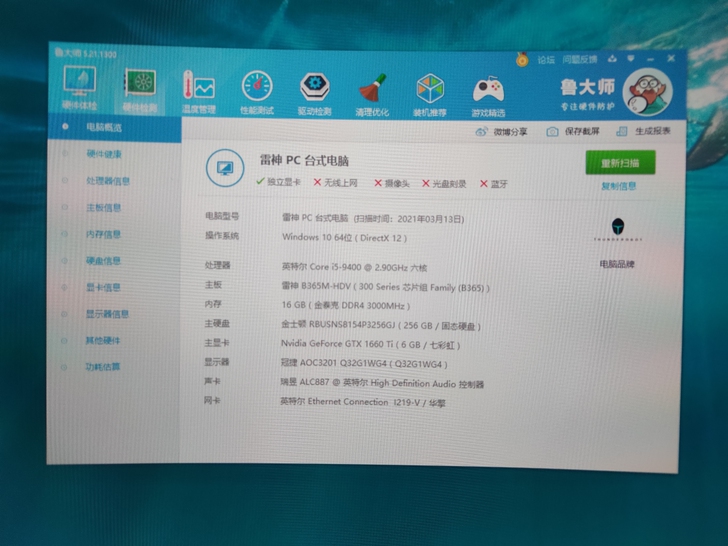728x546 pixels.
Task: Click the Ethernet Connection I219-V value
Action: click(363, 402)
